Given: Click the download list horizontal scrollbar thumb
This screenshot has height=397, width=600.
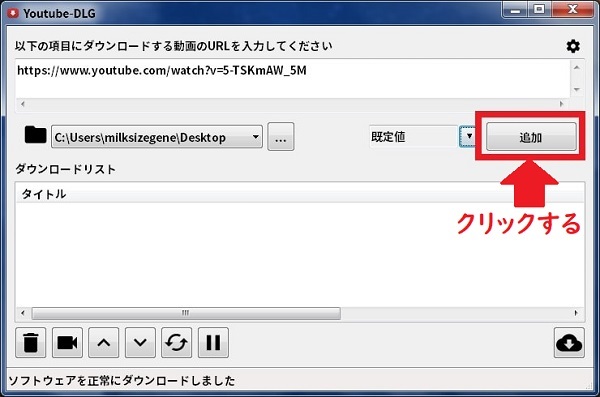Looking at the screenshot, I should pos(186,313).
